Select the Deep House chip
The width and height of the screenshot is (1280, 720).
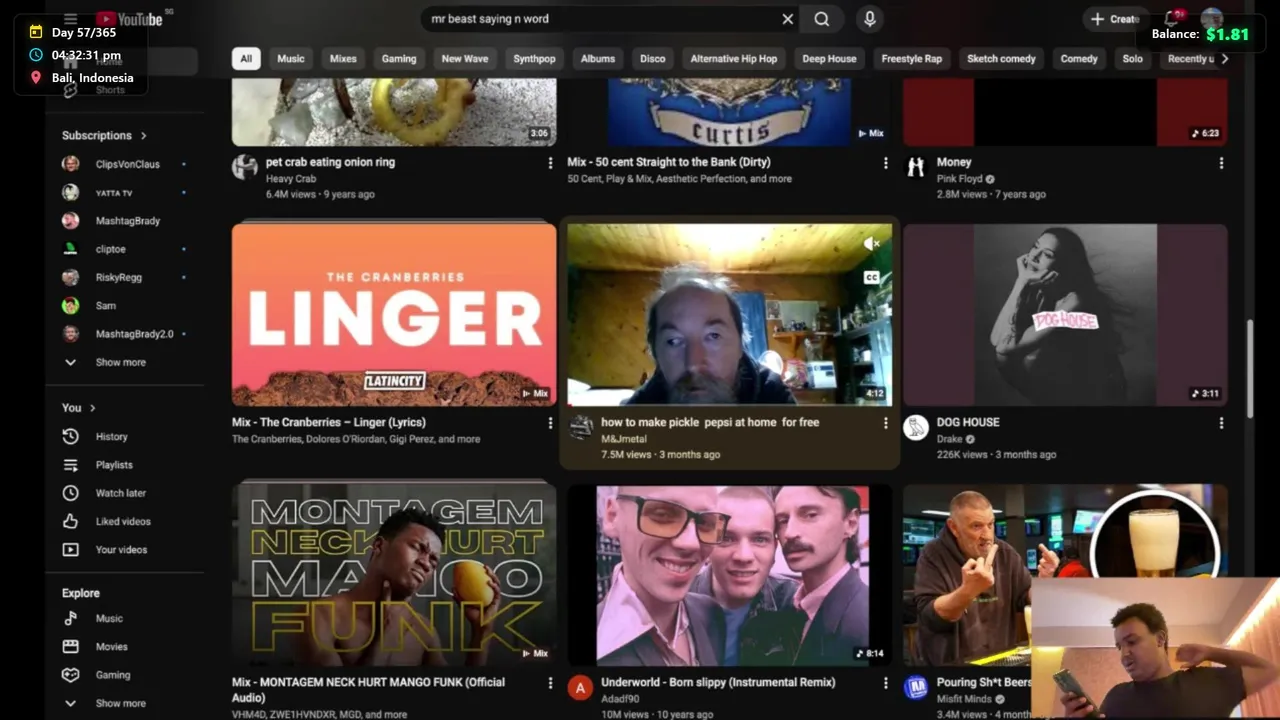click(829, 59)
